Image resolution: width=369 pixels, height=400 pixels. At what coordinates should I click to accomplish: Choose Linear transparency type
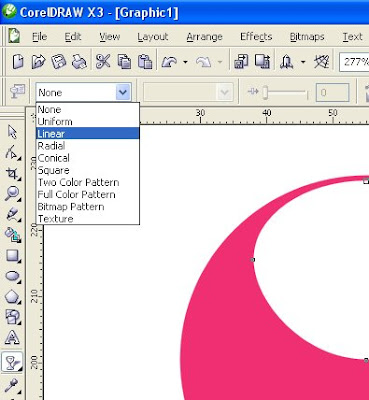click(x=88, y=133)
